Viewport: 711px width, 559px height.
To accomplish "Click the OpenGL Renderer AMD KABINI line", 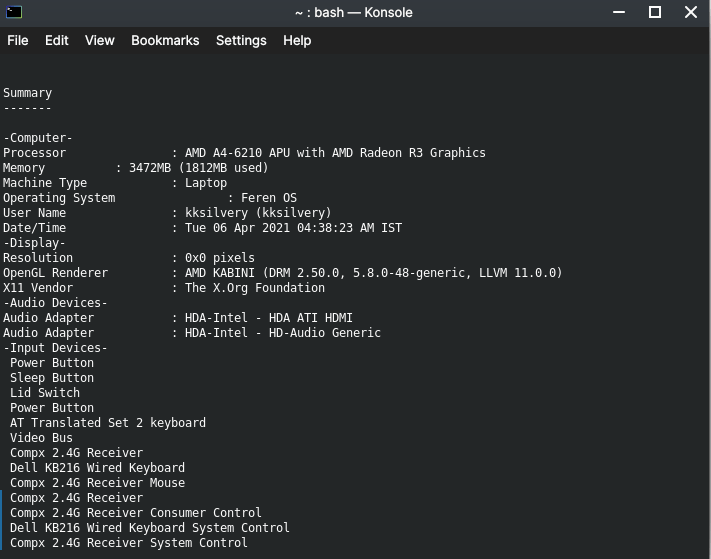I will 283,272.
